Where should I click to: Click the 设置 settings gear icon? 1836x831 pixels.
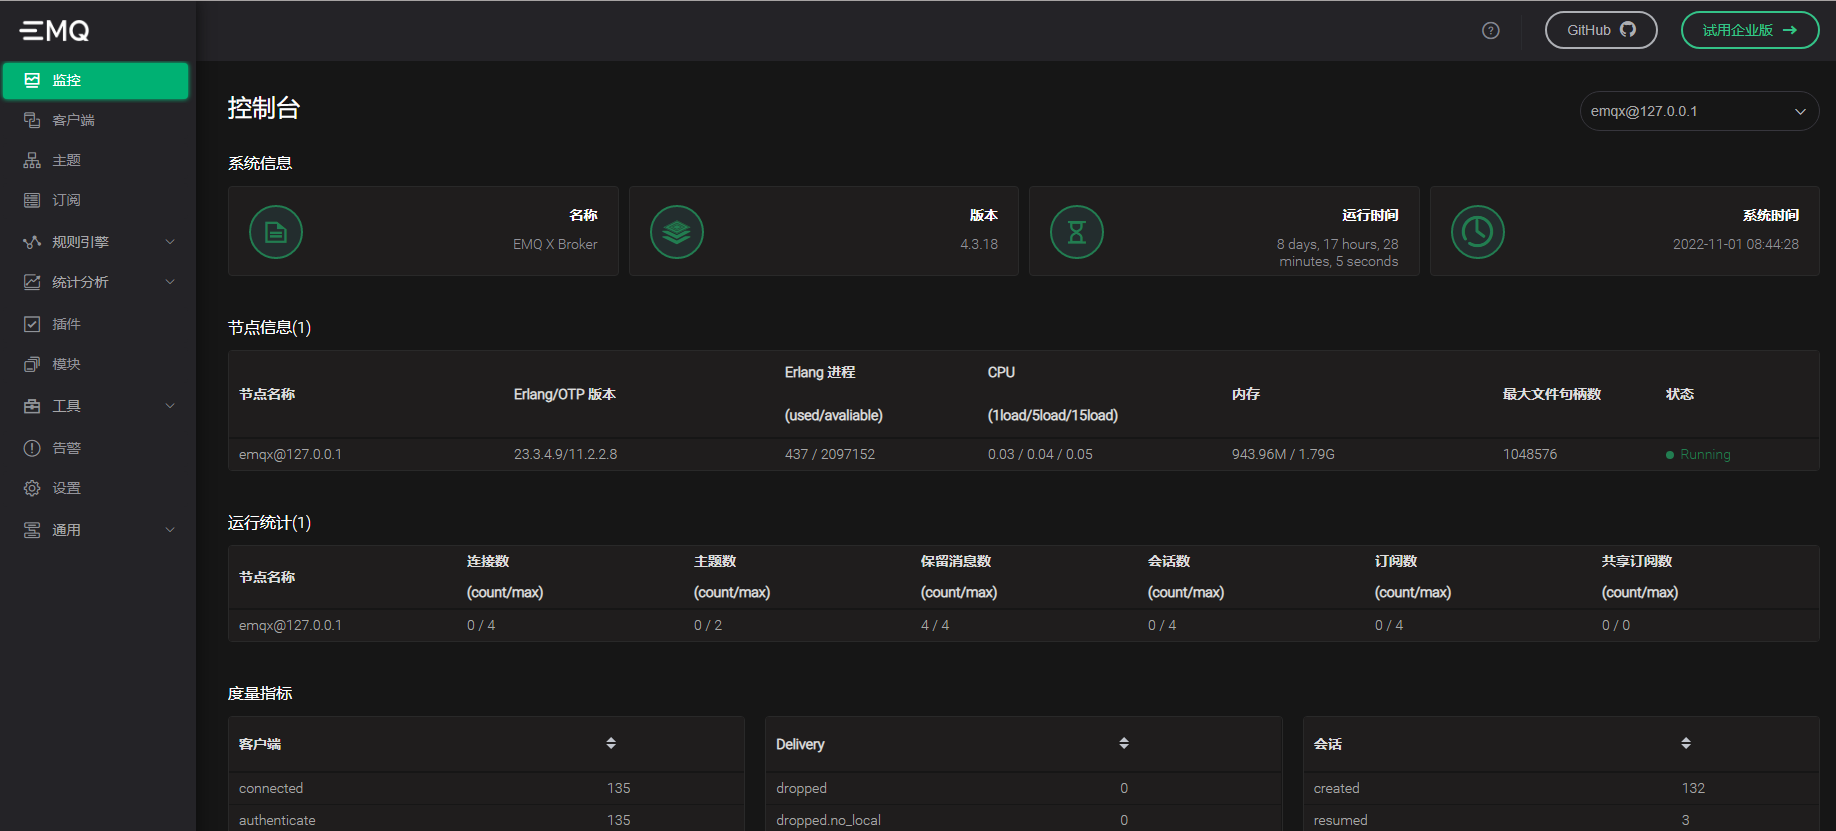32,488
